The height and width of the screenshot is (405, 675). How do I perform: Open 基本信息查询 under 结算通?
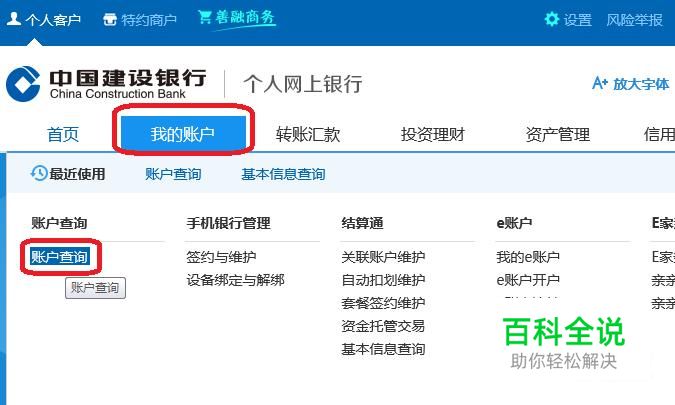[x=383, y=349]
